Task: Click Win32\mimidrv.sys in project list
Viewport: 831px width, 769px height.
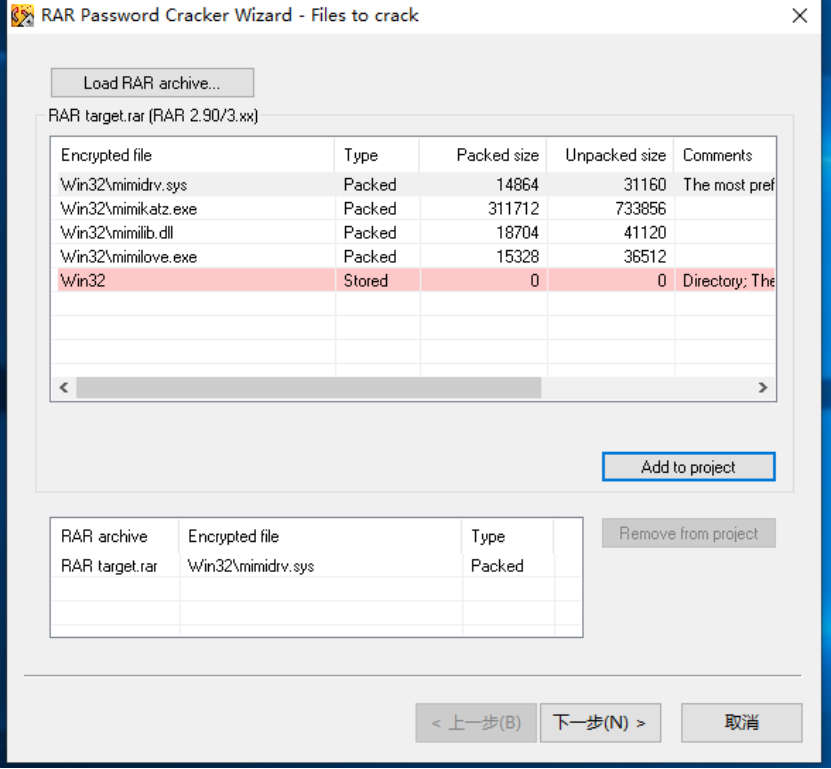Action: 251,565
